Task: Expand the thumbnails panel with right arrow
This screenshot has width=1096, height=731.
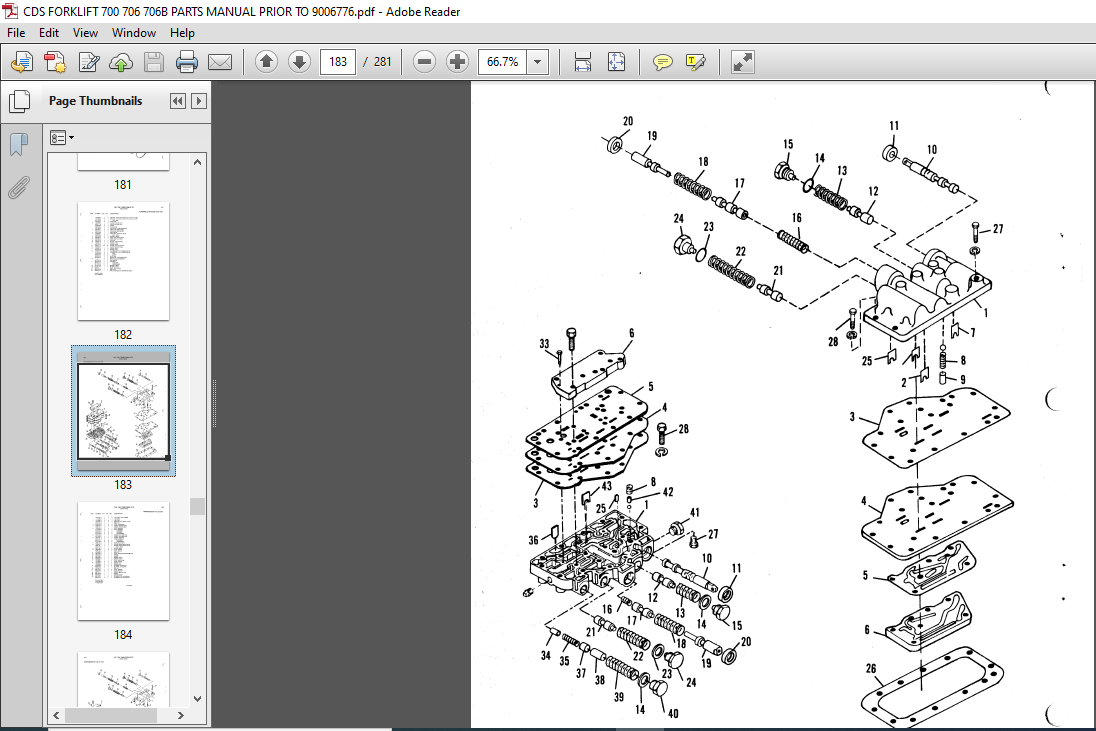Action: pyautogui.click(x=199, y=101)
